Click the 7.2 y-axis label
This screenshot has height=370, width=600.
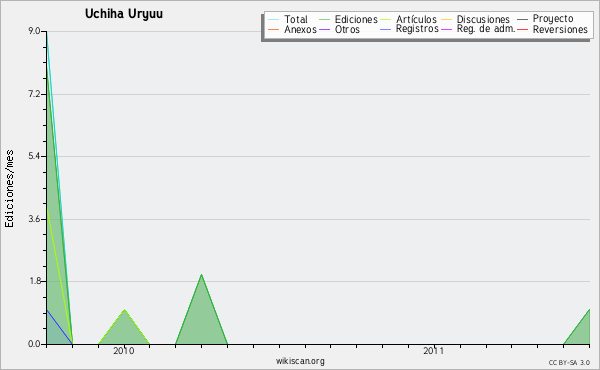34,94
